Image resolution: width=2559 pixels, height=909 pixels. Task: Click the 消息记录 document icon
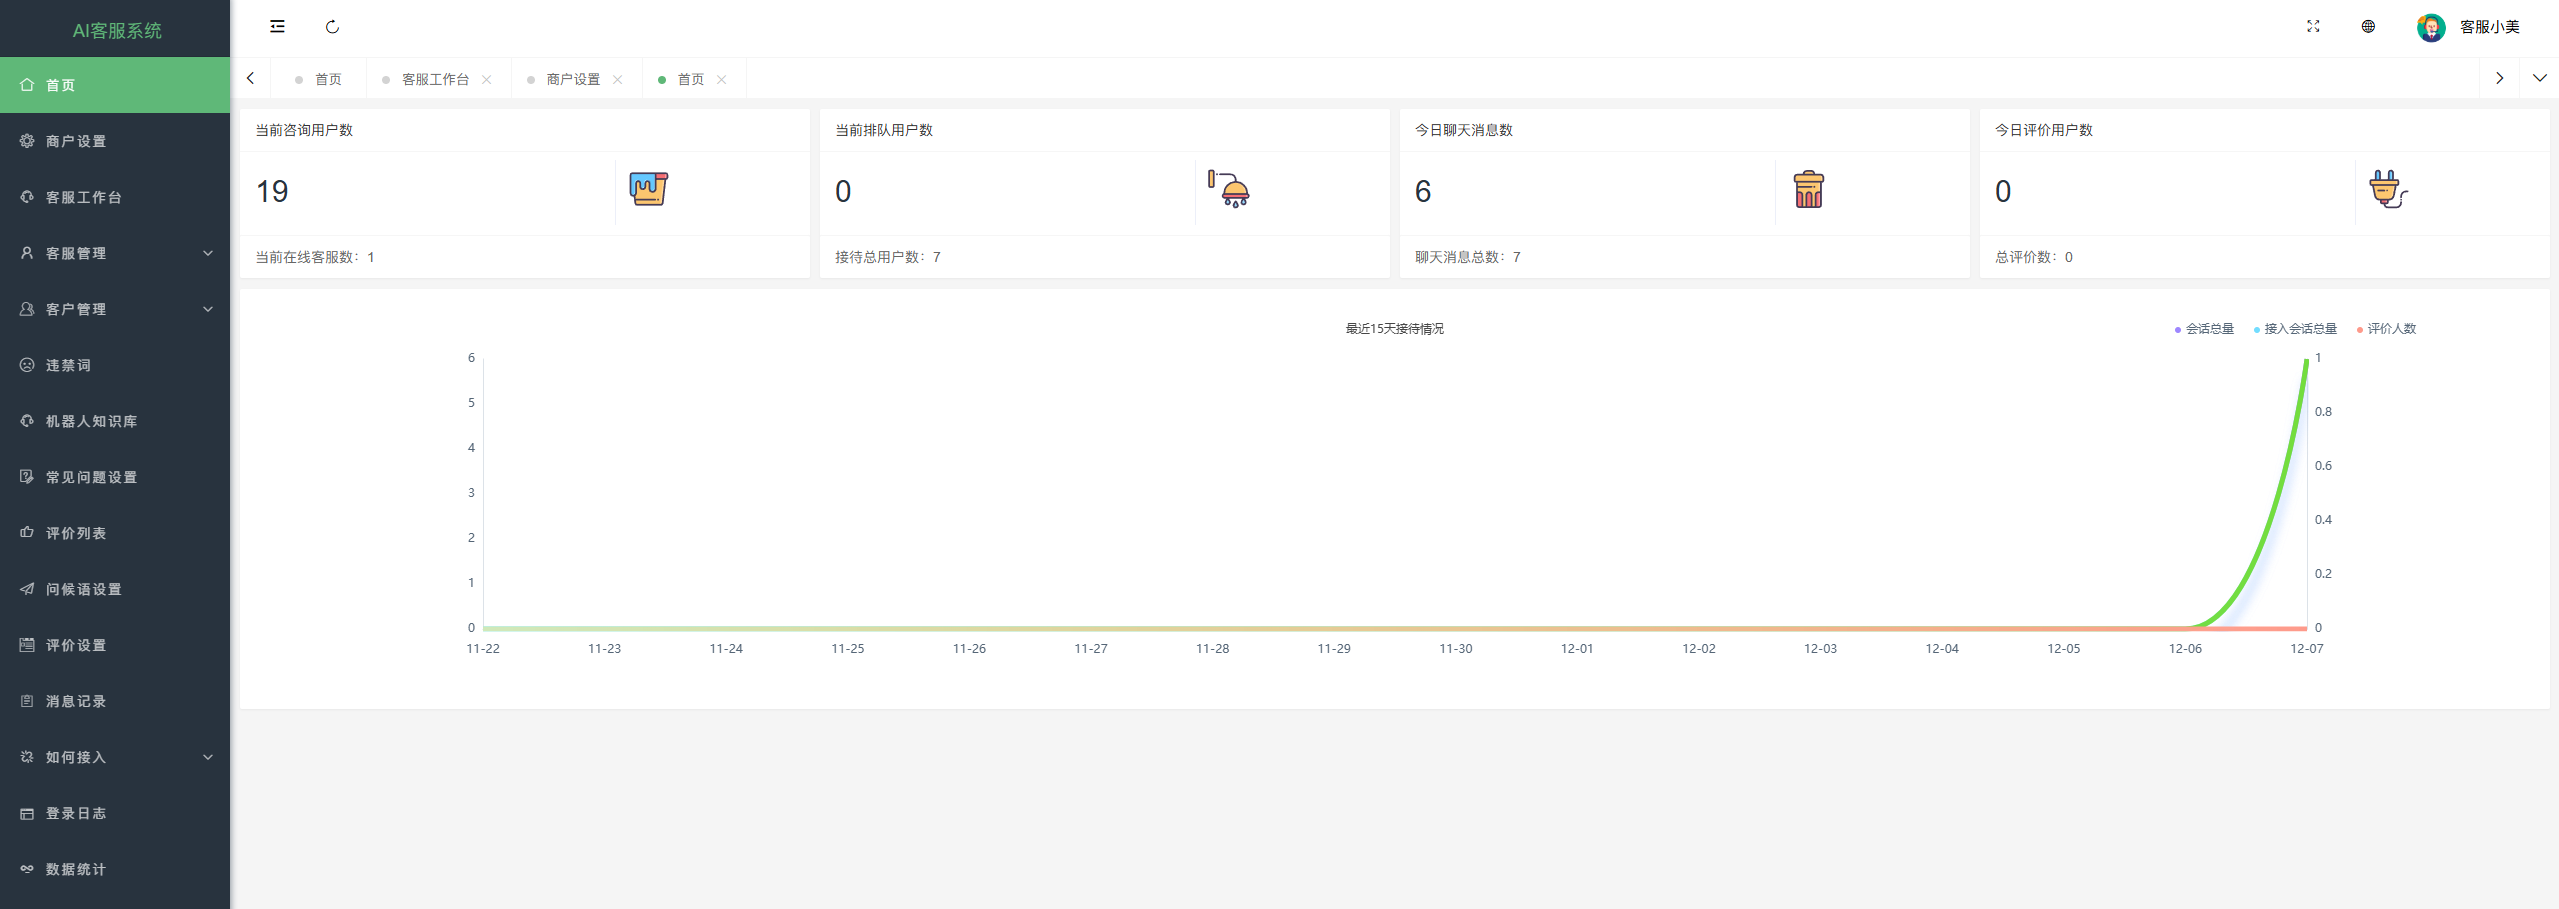coord(27,701)
